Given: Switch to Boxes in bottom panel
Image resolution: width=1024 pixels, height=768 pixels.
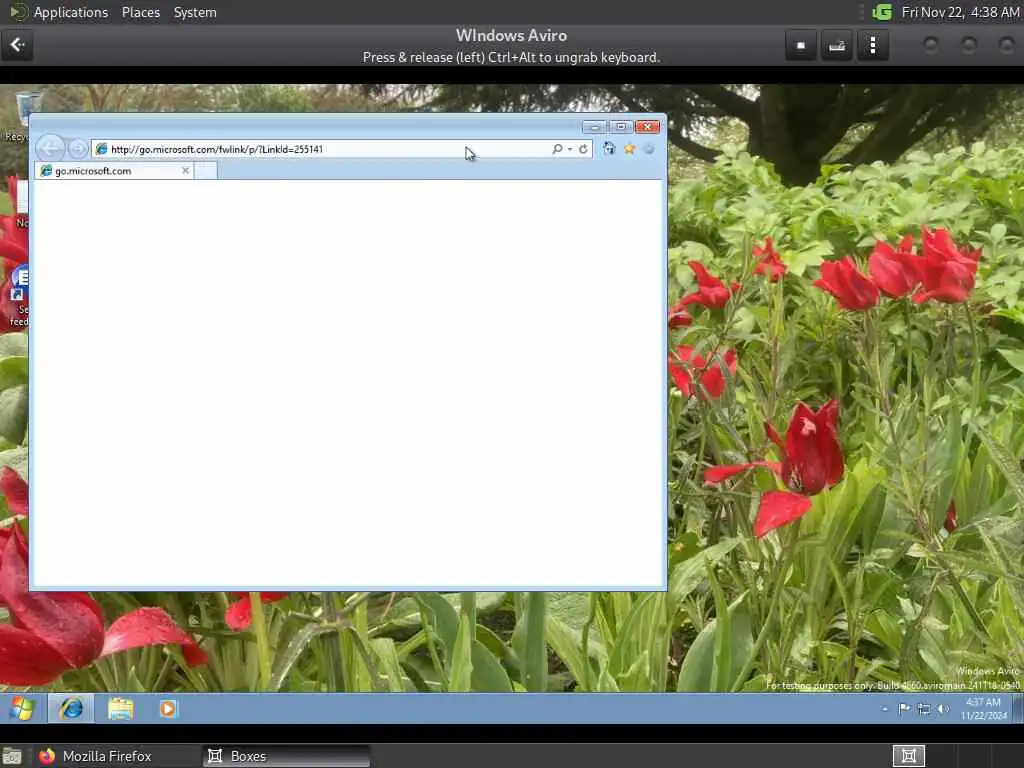Looking at the screenshot, I should (286, 756).
